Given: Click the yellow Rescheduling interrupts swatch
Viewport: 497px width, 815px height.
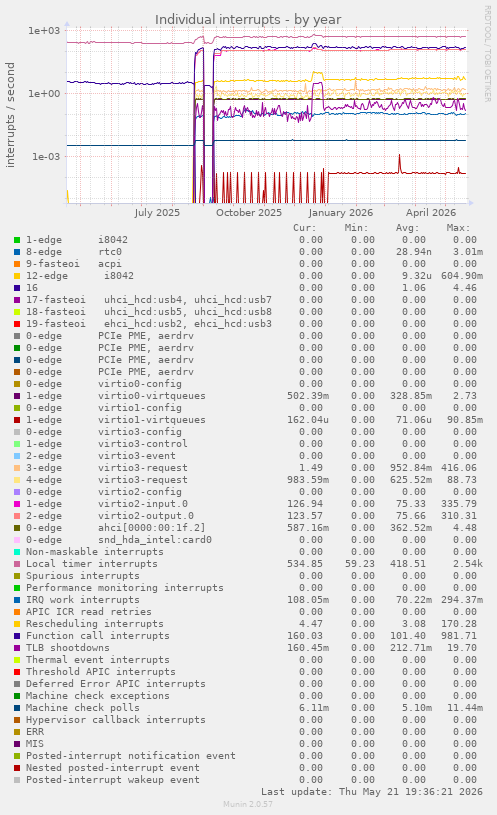Looking at the screenshot, I should (x=17, y=624).
